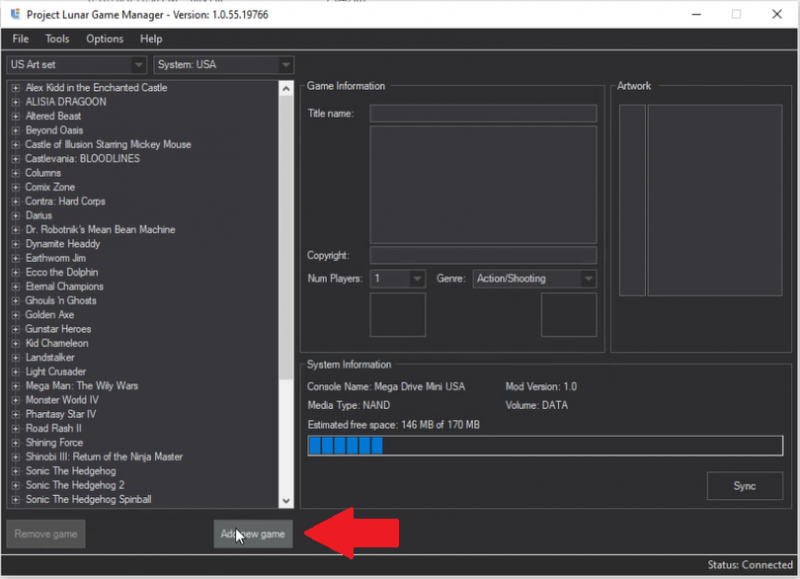Click the game list scroll down arrow
The height and width of the screenshot is (579, 800).
(x=286, y=500)
